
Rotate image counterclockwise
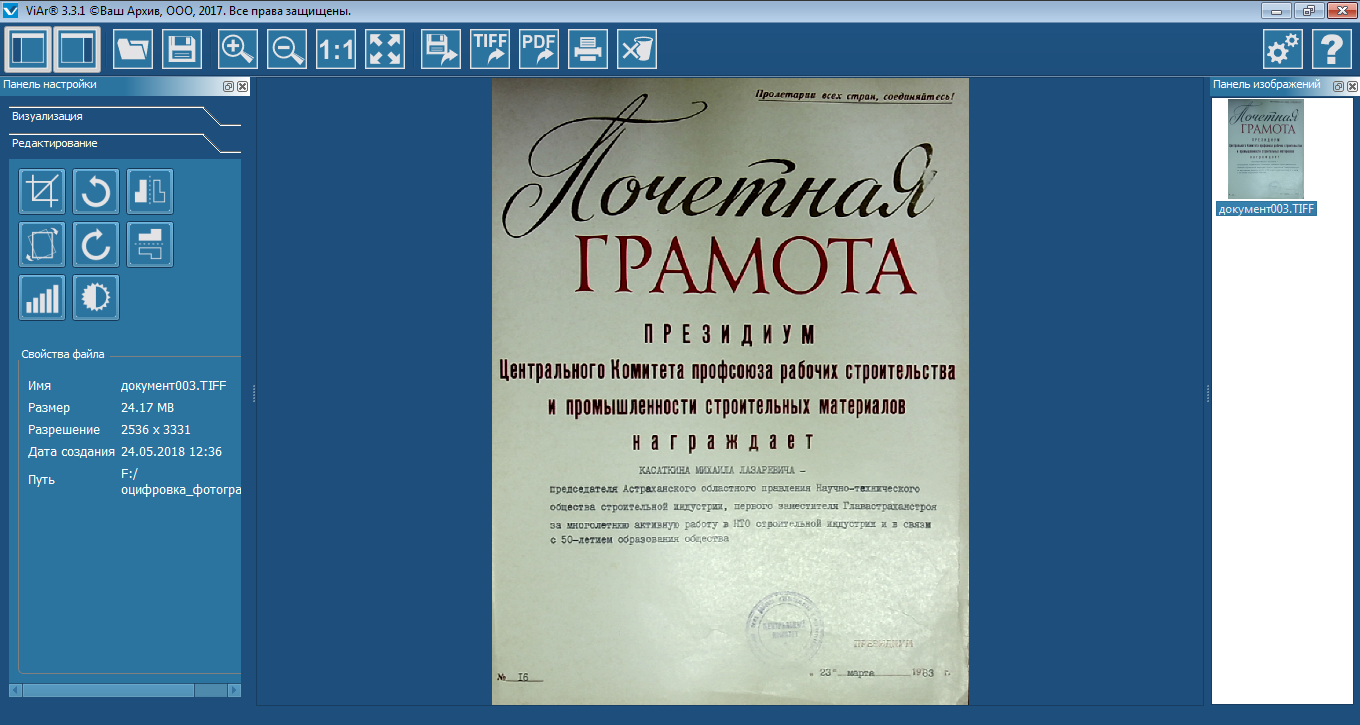tap(96, 191)
